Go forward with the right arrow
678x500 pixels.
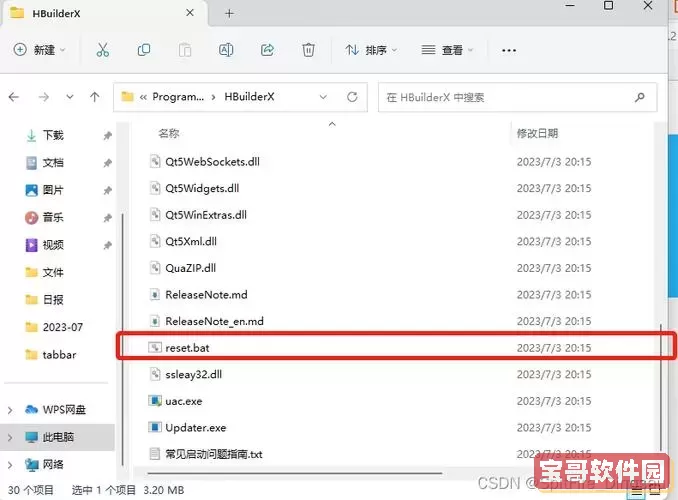tap(43, 97)
